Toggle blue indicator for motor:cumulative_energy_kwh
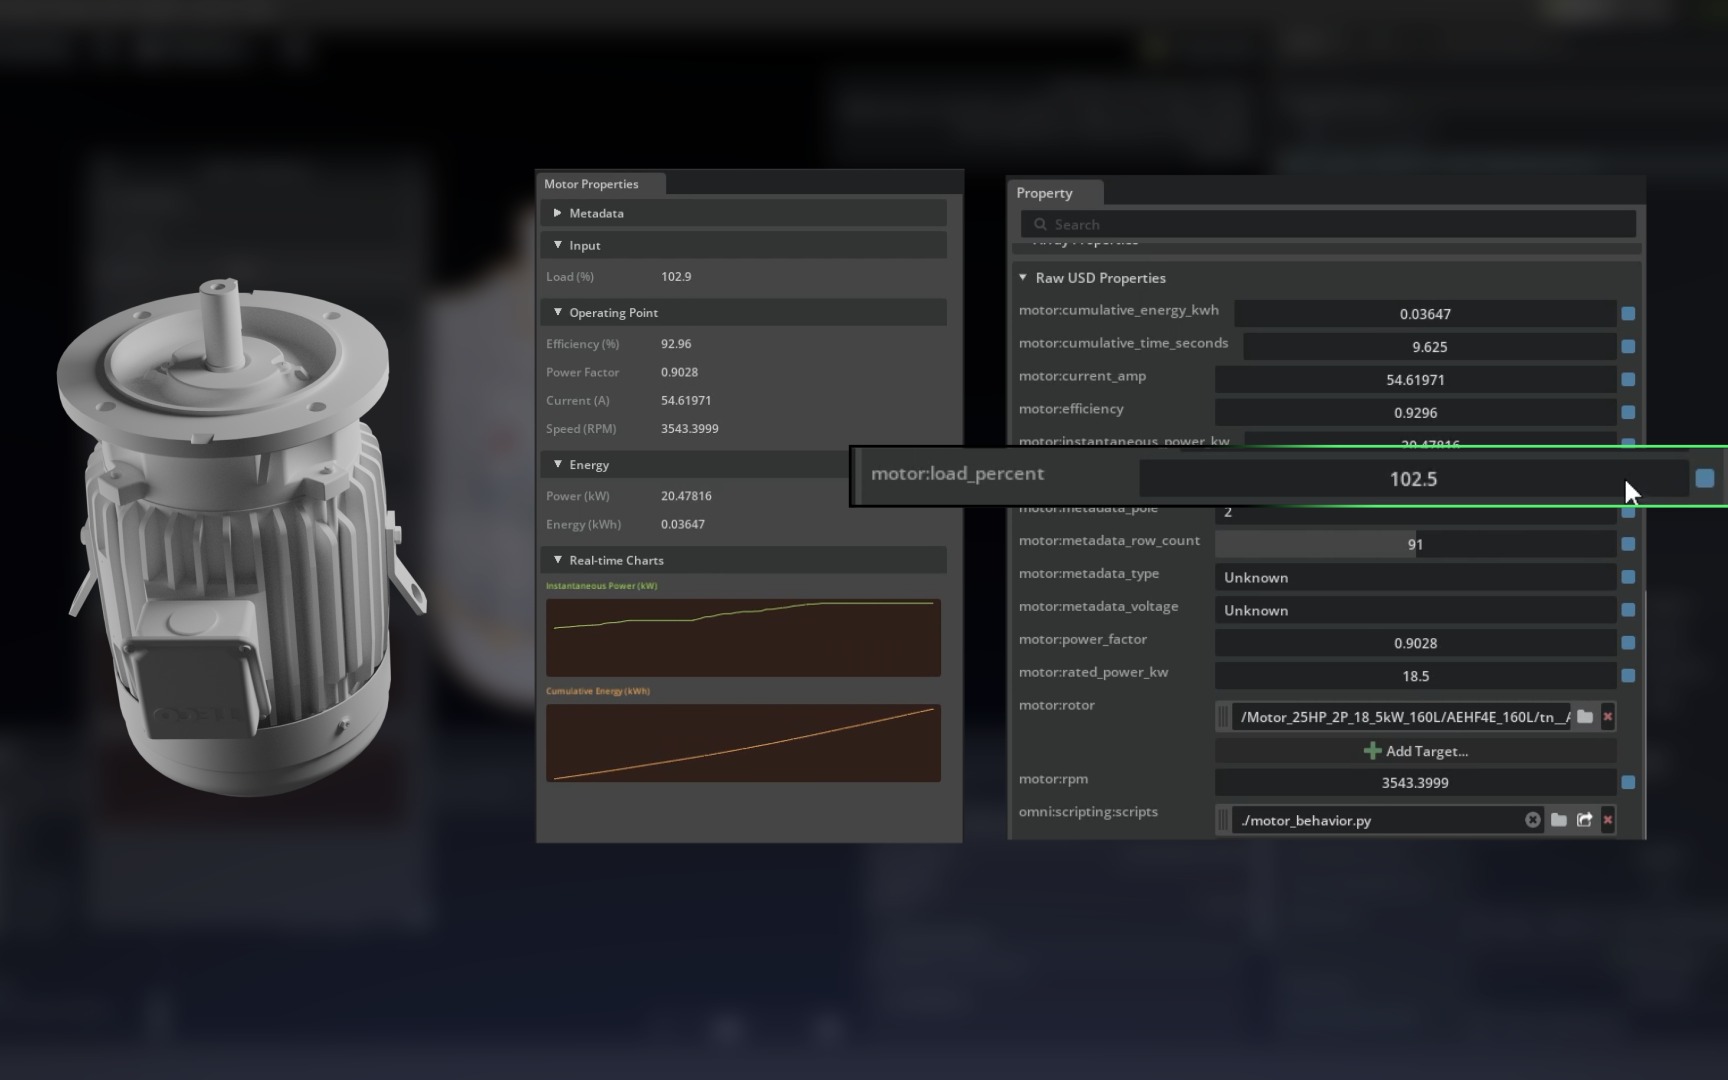The width and height of the screenshot is (1728, 1080). [x=1628, y=314]
